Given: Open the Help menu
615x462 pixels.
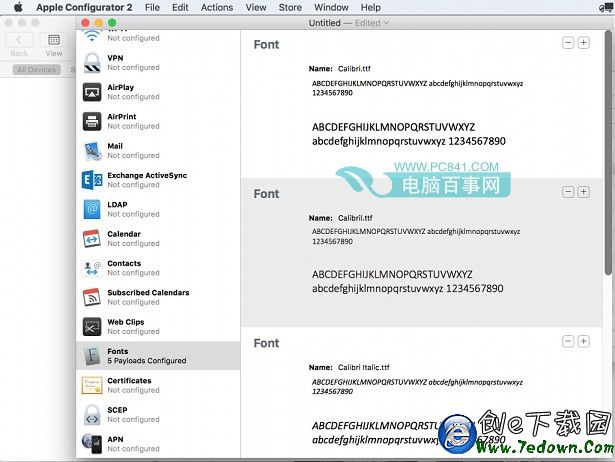Looking at the screenshot, I should point(371,7).
